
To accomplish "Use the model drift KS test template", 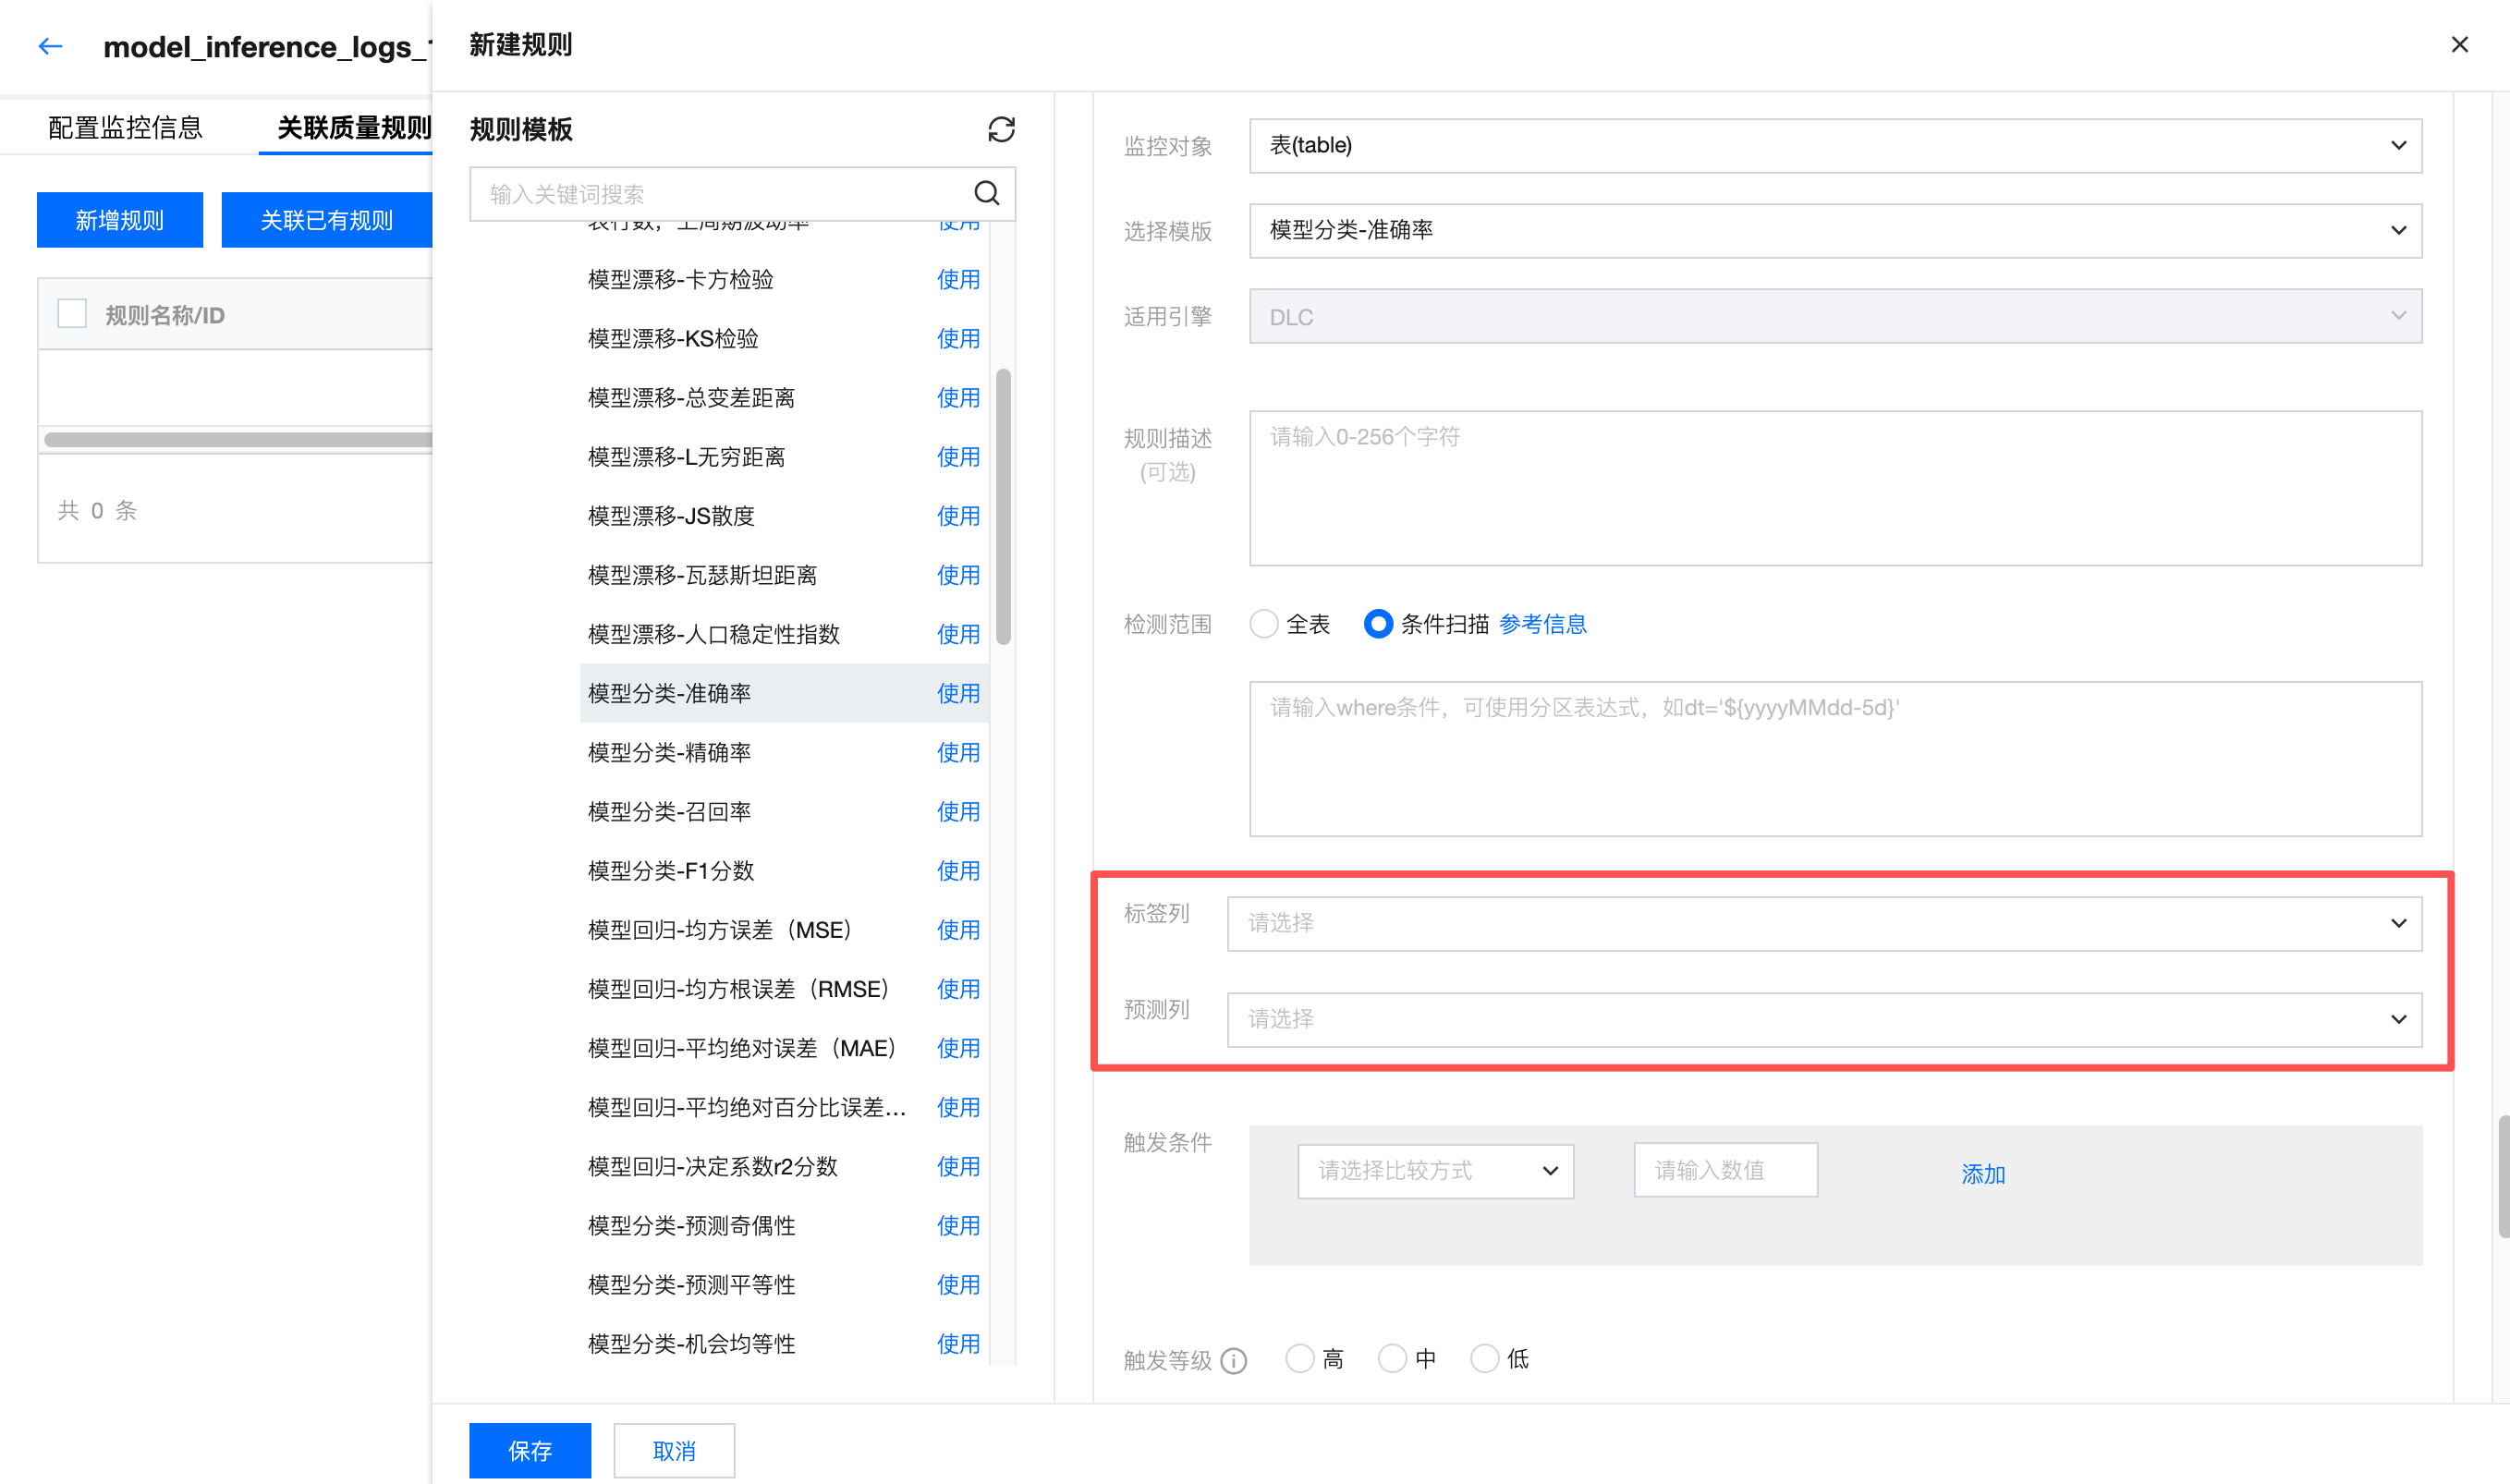I will [957, 338].
